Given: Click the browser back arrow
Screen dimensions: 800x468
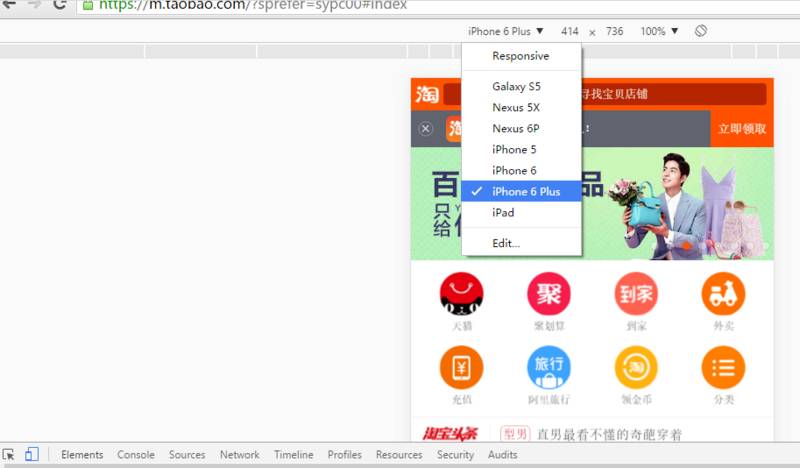Looking at the screenshot, I should point(9,5).
